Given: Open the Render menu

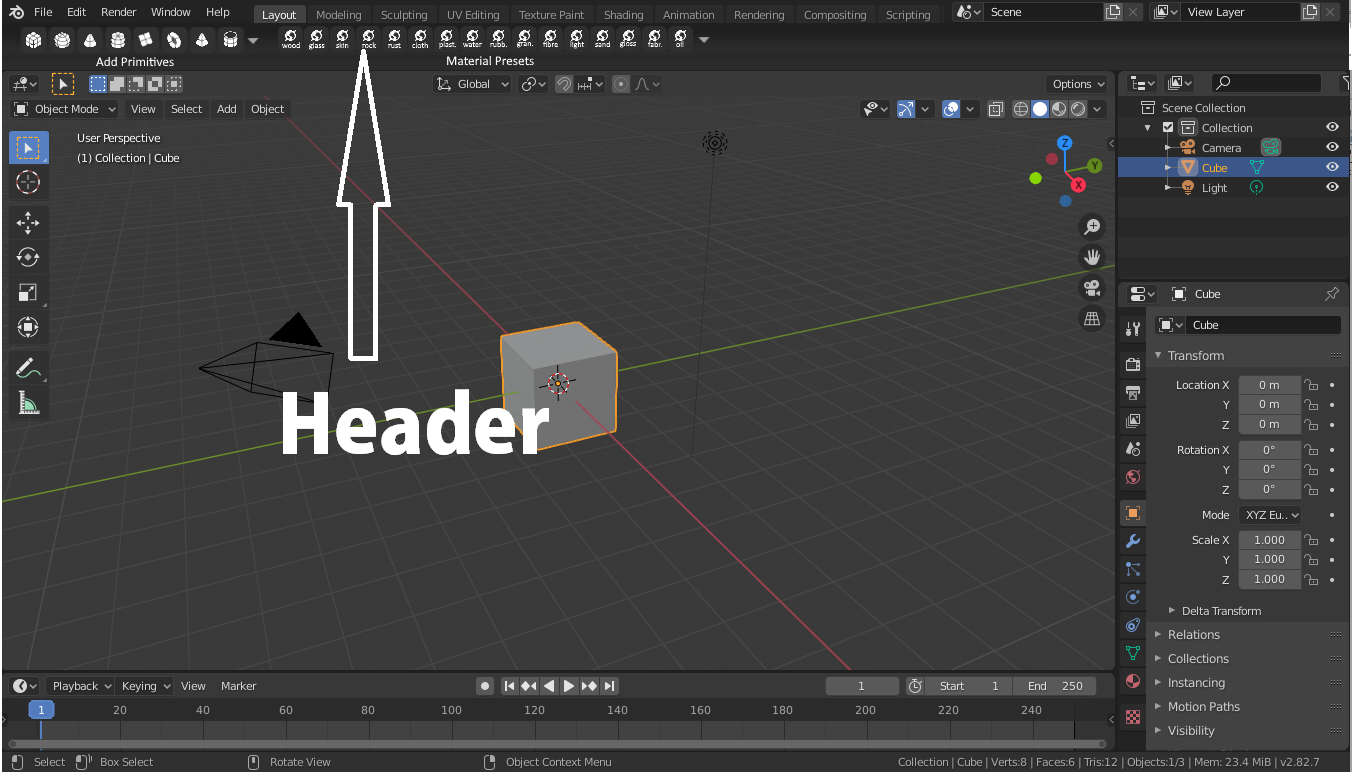Looking at the screenshot, I should [x=118, y=12].
